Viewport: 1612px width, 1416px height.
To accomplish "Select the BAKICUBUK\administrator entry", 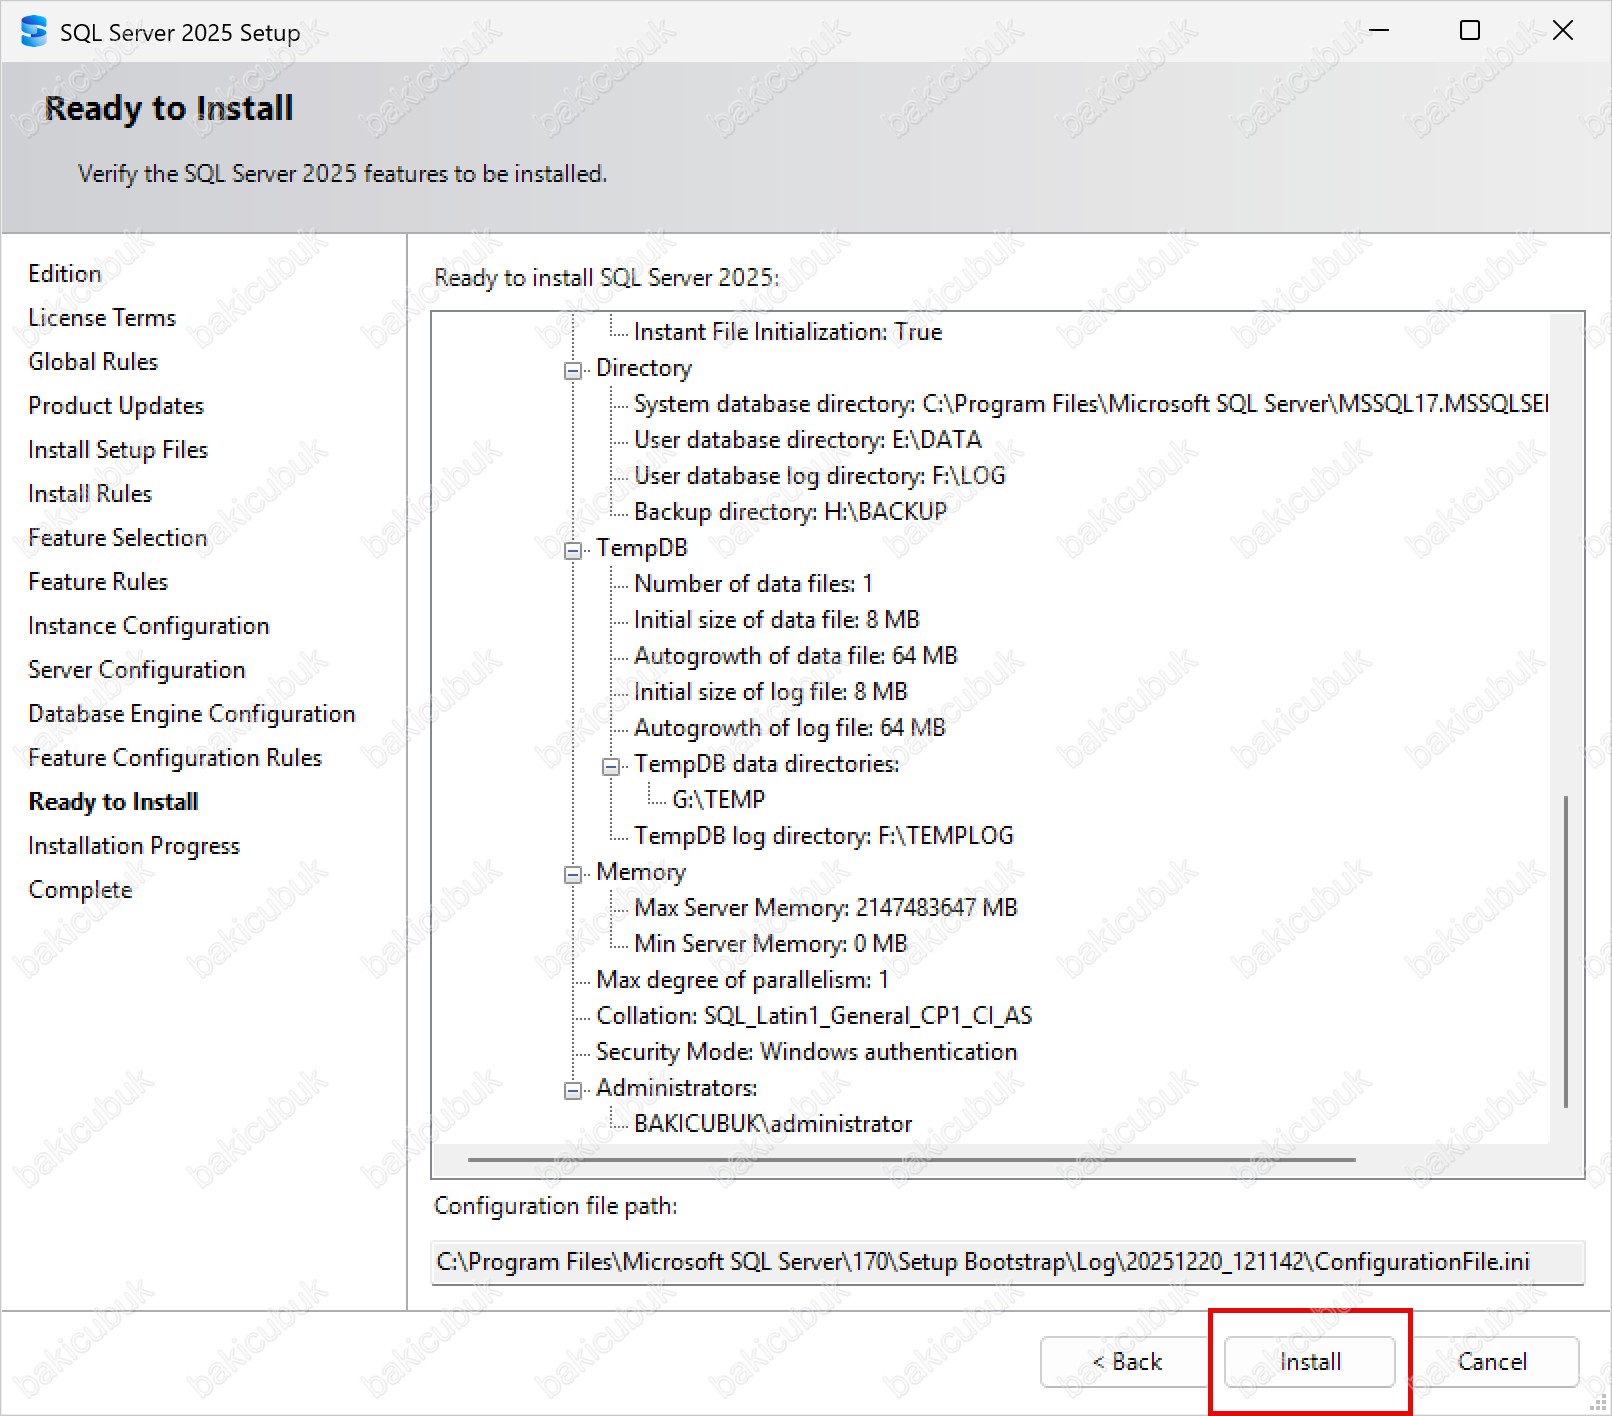I will pyautogui.click(x=773, y=1124).
